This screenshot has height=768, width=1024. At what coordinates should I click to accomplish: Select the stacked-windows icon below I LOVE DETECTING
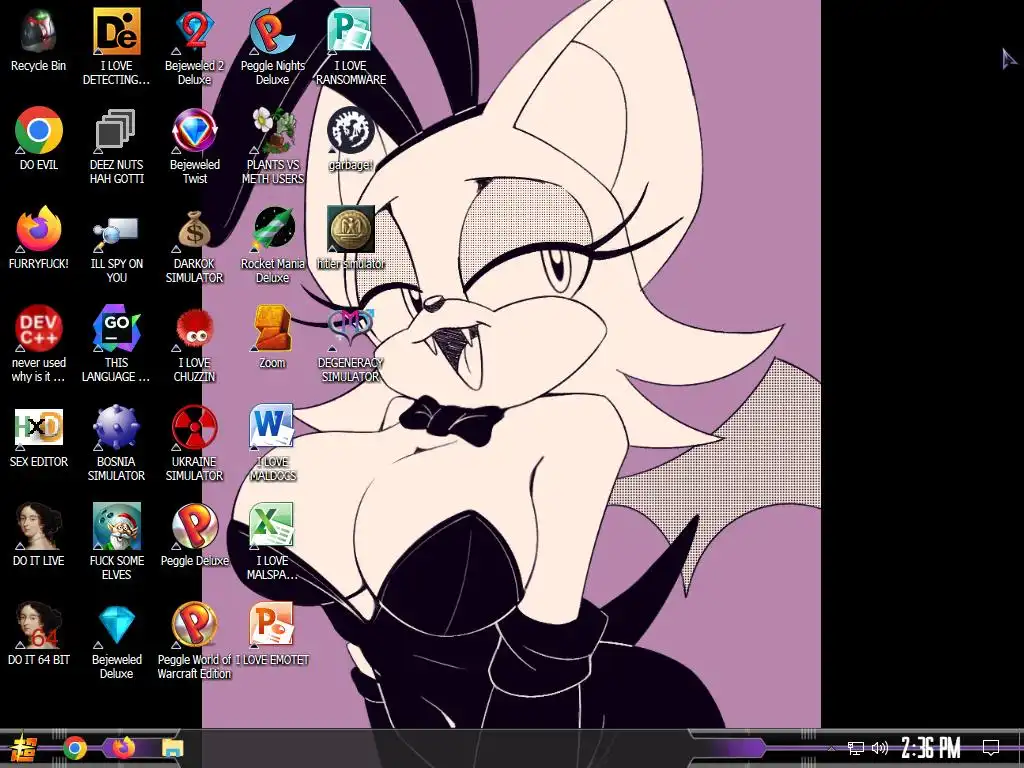tap(116, 130)
